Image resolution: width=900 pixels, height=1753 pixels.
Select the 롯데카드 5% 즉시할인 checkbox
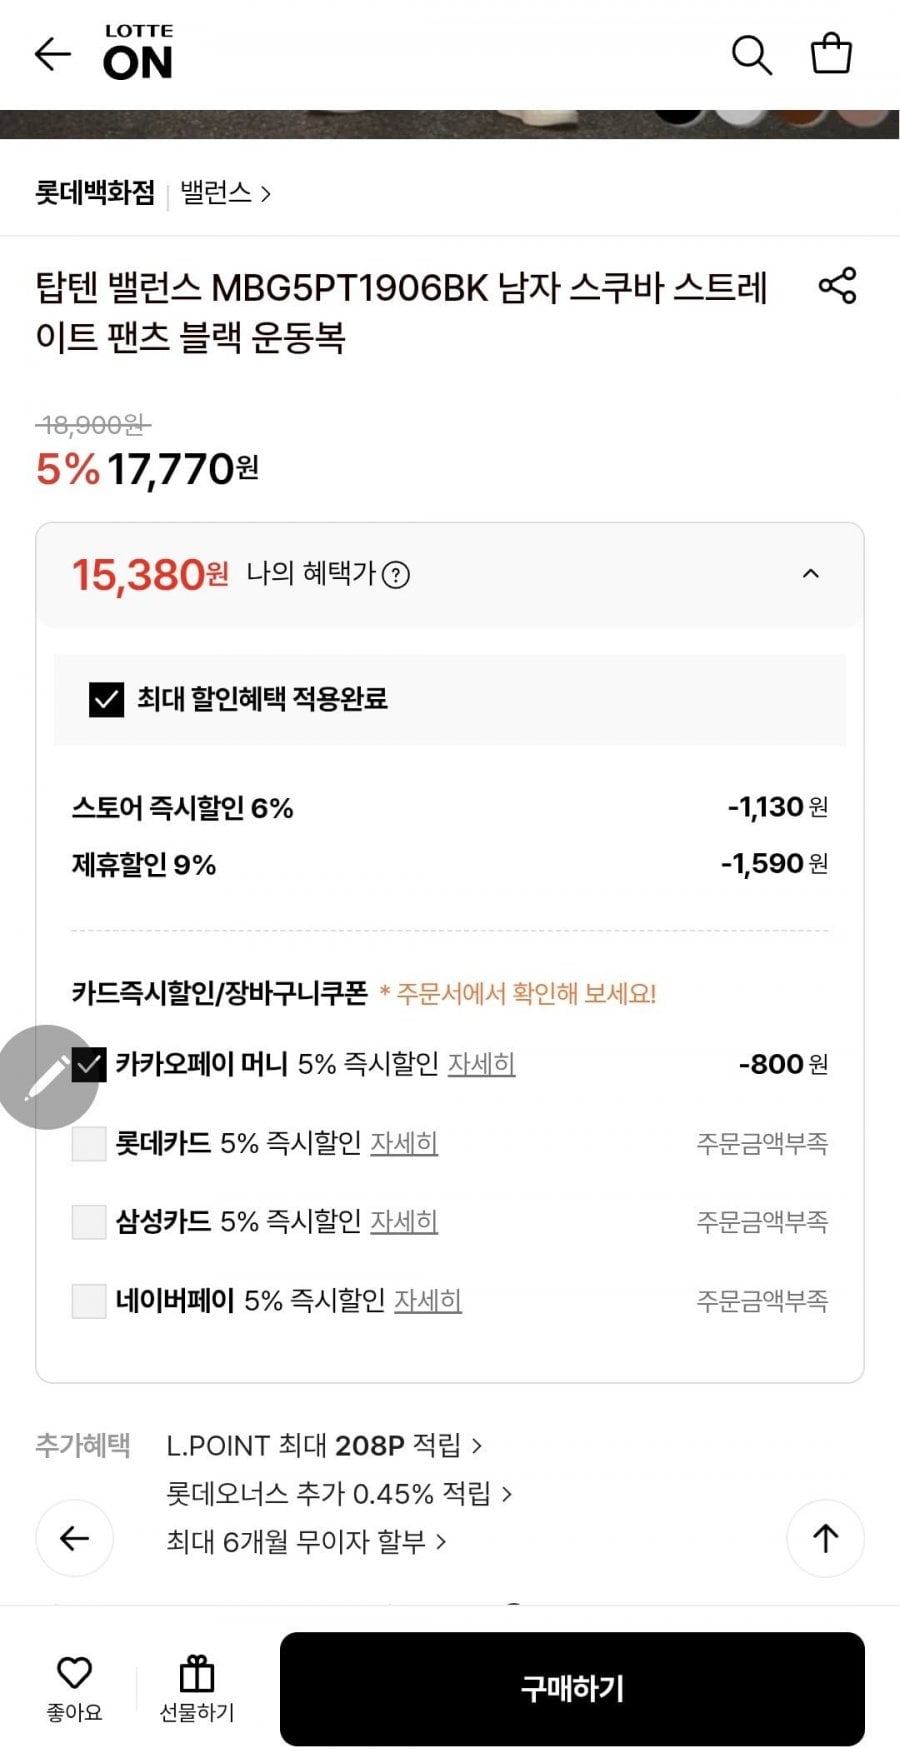tap(89, 1143)
